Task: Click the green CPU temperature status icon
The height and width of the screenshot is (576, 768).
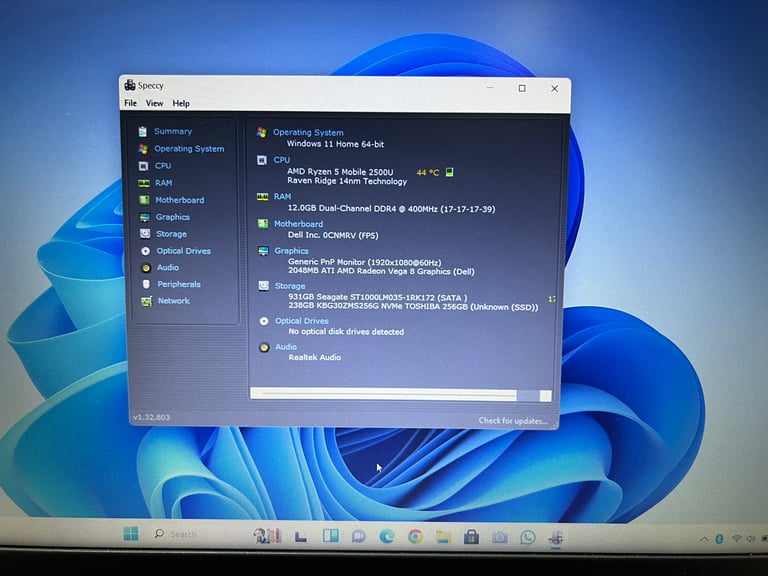Action: point(450,172)
